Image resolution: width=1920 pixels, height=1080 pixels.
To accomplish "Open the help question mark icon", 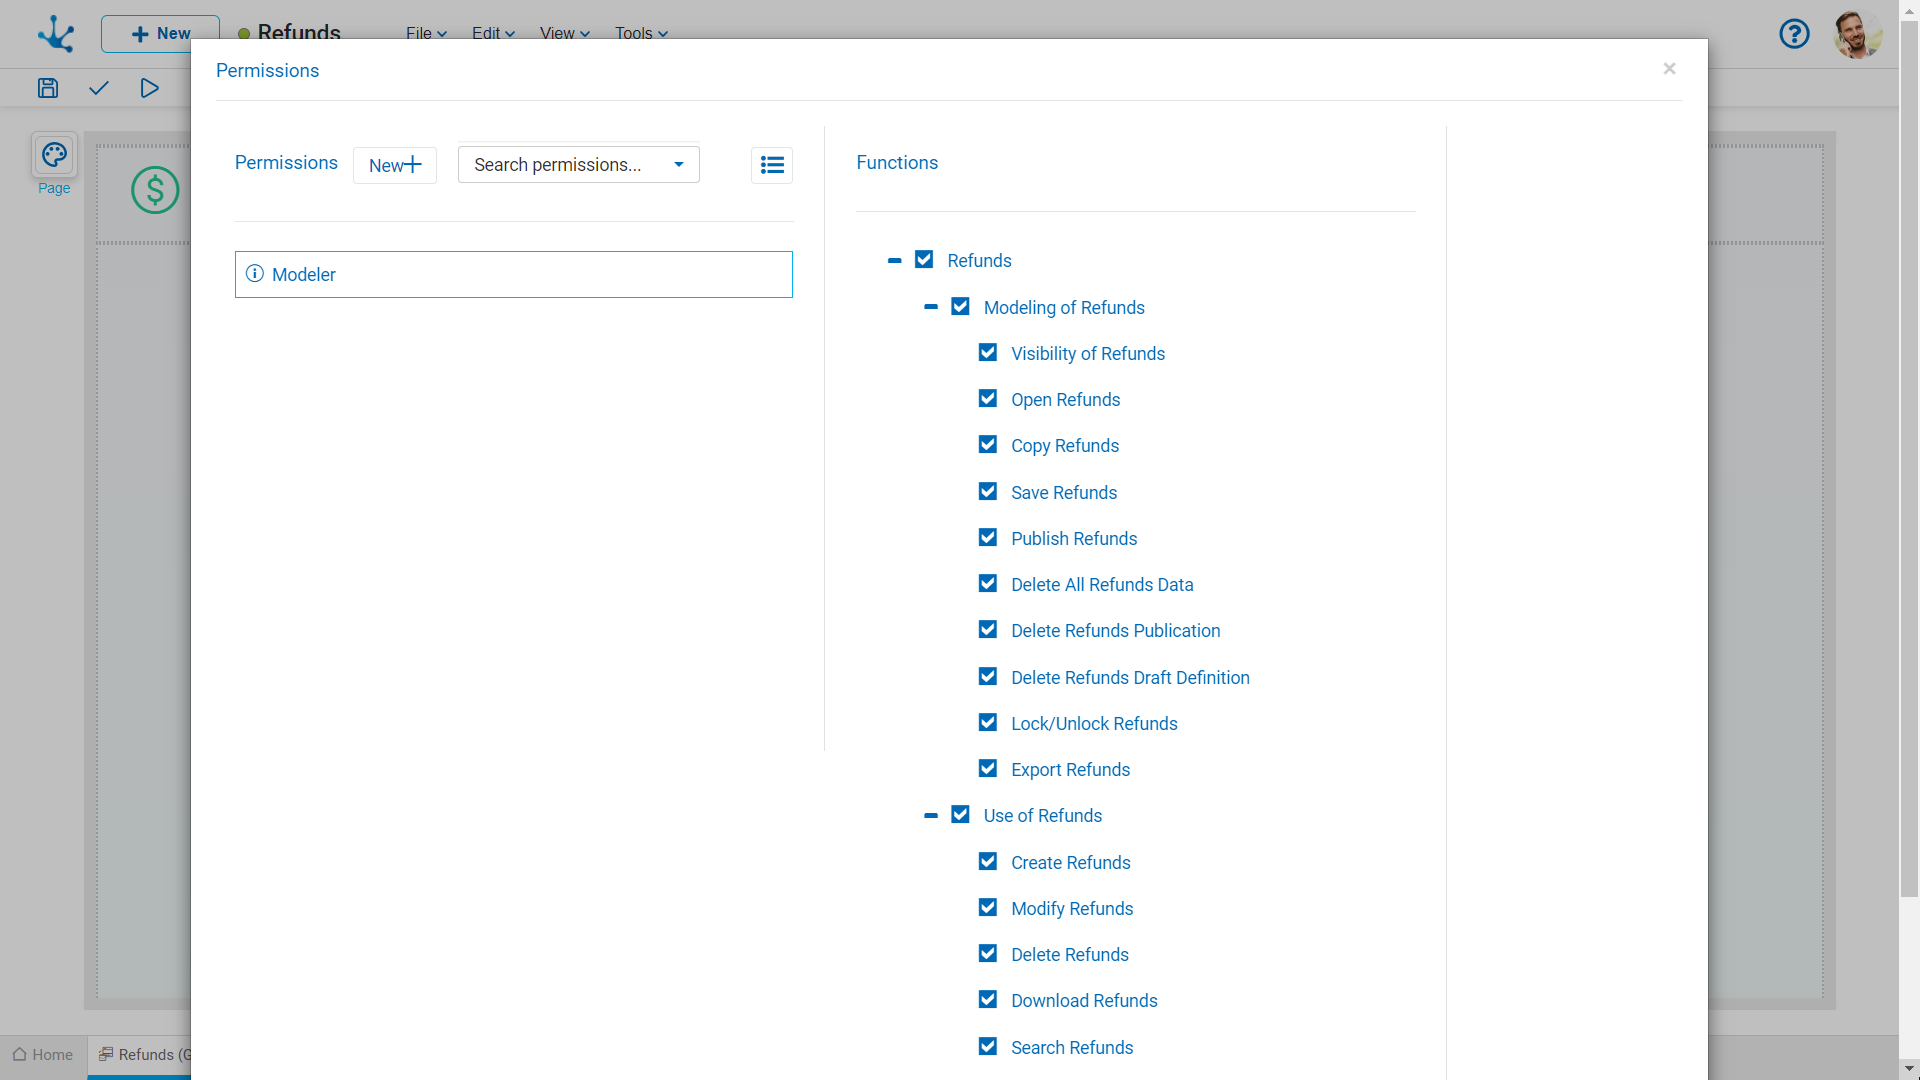I will (1794, 34).
